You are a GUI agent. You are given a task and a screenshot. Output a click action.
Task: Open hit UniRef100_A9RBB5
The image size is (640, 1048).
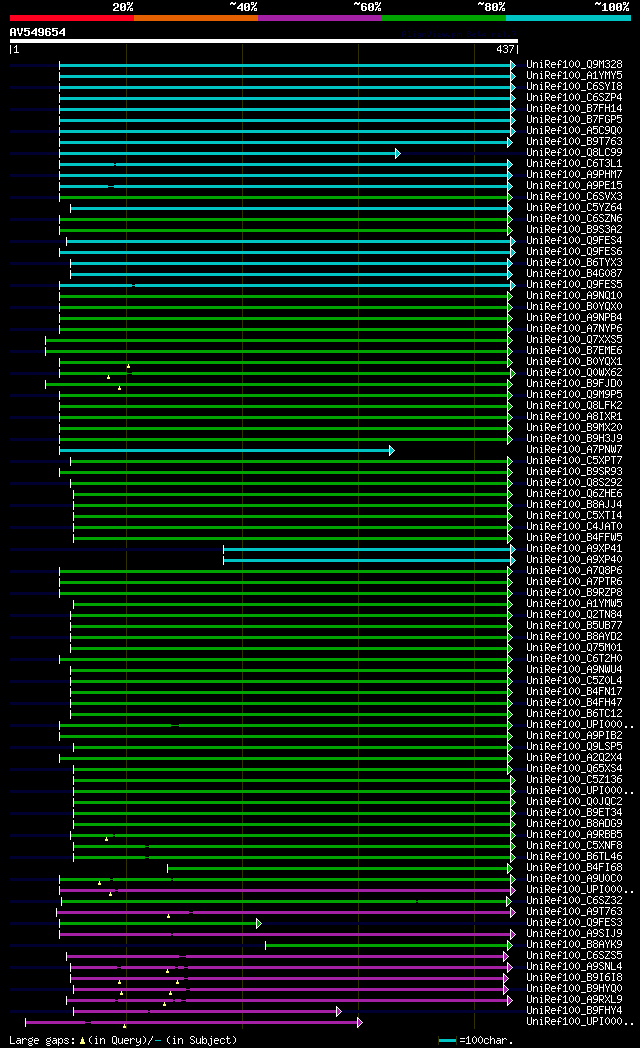[x=574, y=835]
